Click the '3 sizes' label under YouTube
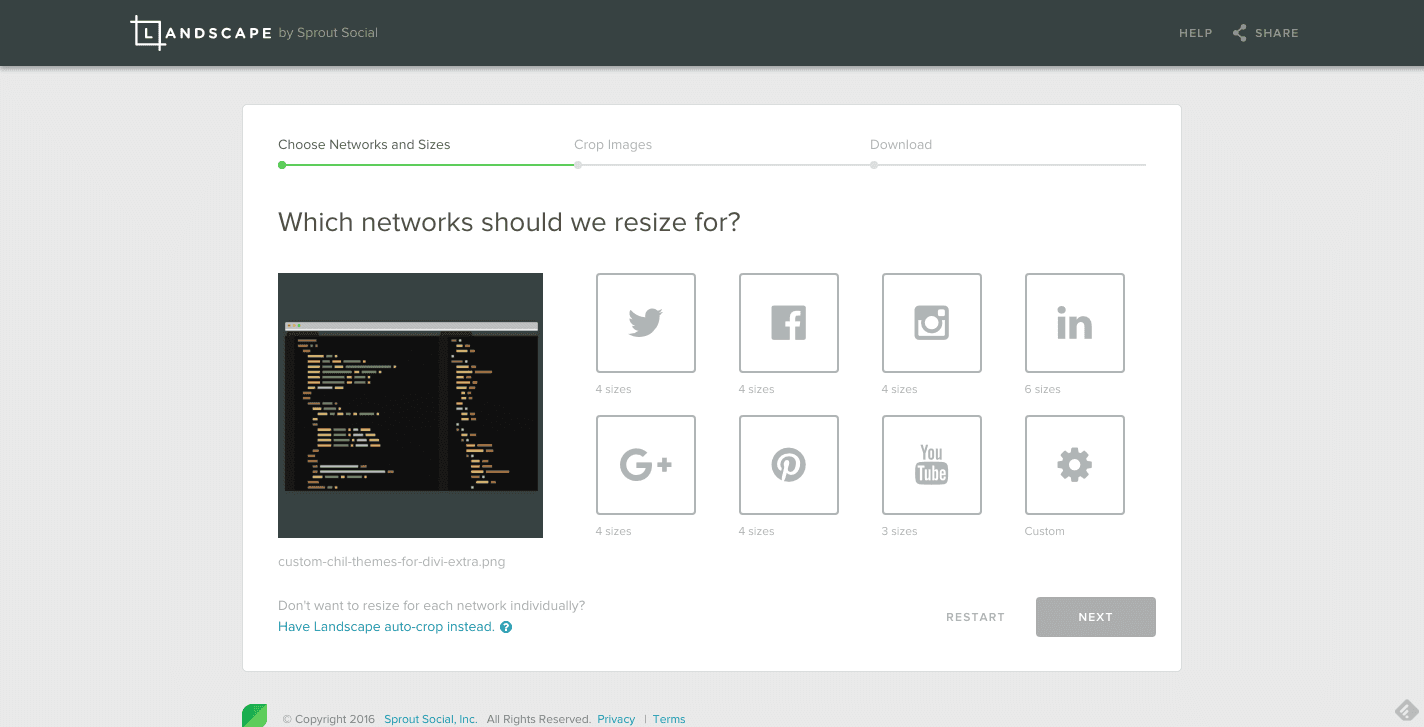 coord(899,531)
